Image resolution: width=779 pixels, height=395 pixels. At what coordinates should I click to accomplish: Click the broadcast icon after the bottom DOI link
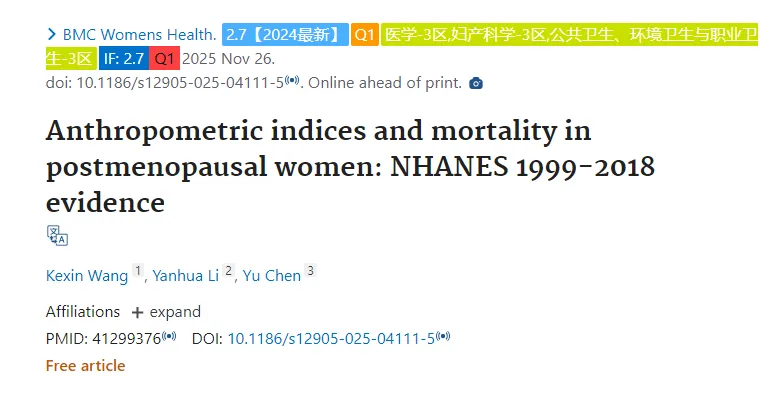coord(443,336)
